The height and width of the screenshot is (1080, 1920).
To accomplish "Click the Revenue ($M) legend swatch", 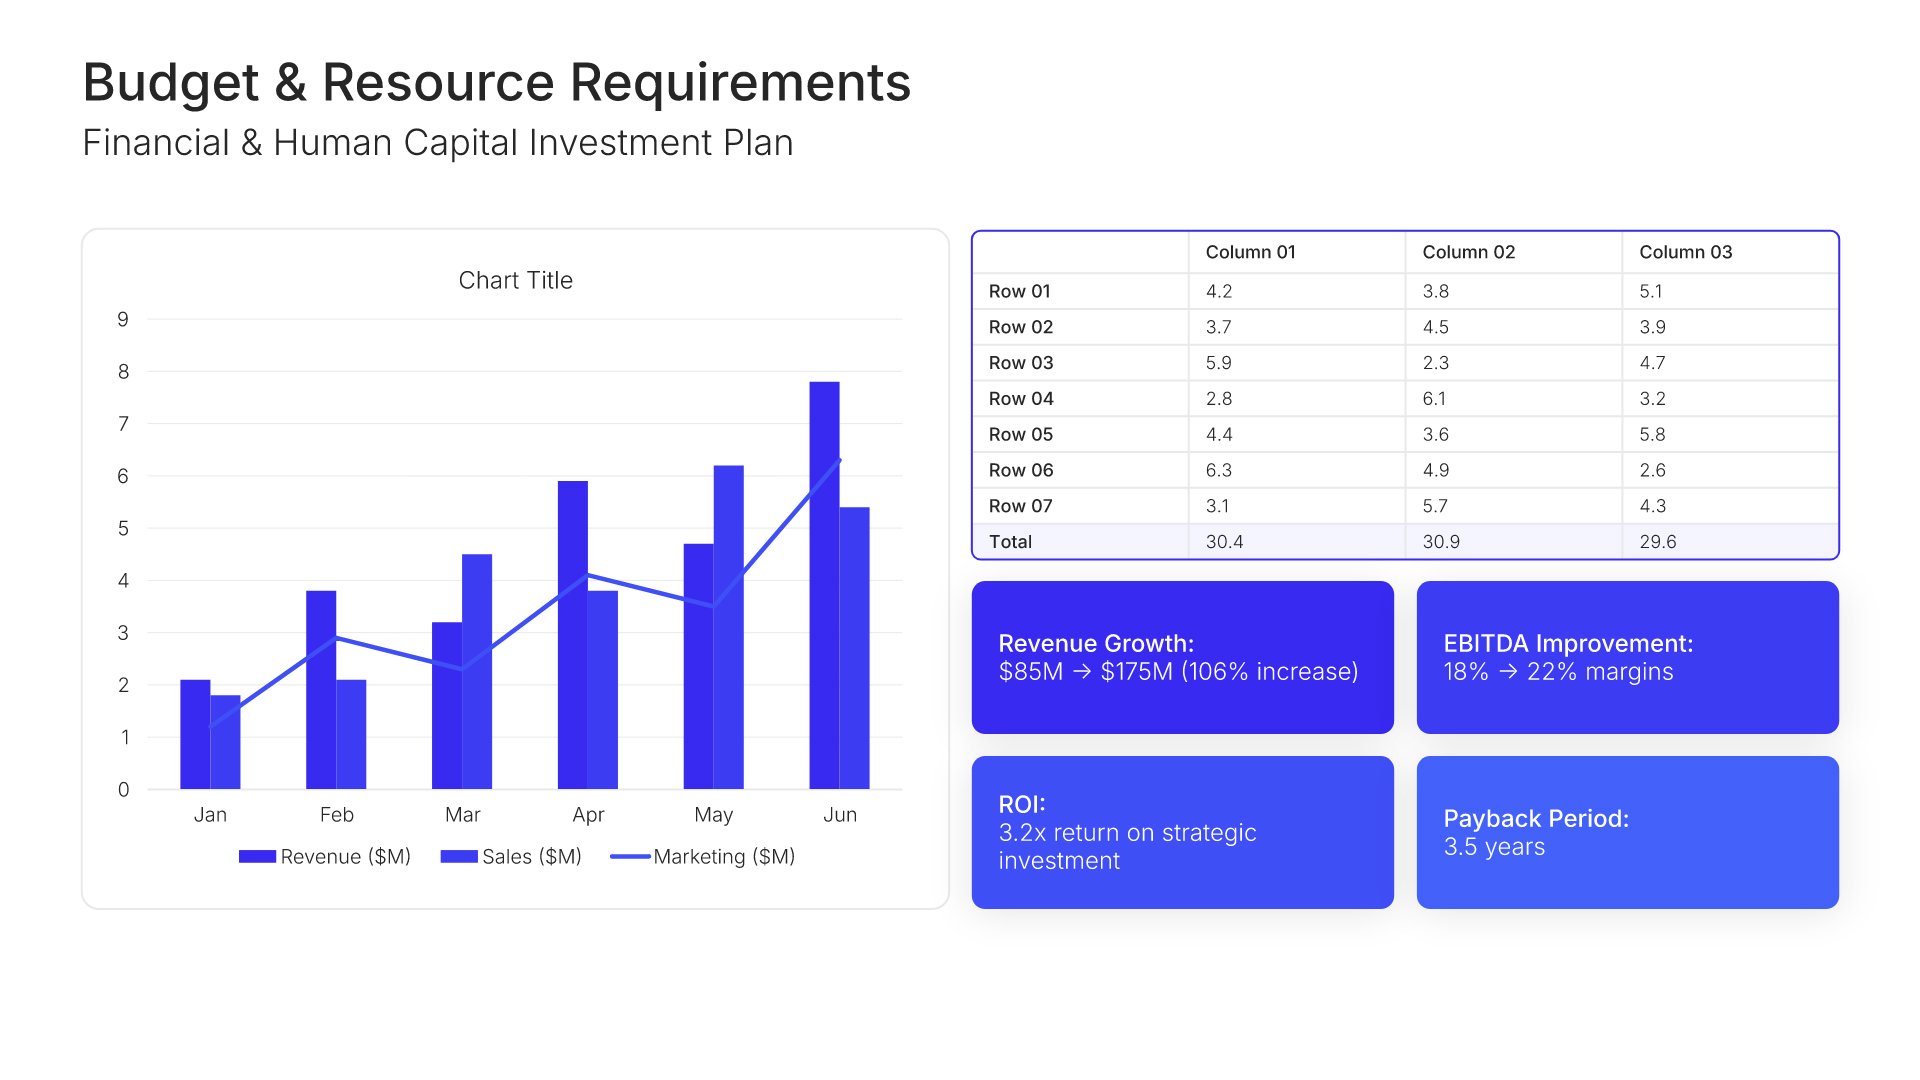I will click(x=257, y=857).
